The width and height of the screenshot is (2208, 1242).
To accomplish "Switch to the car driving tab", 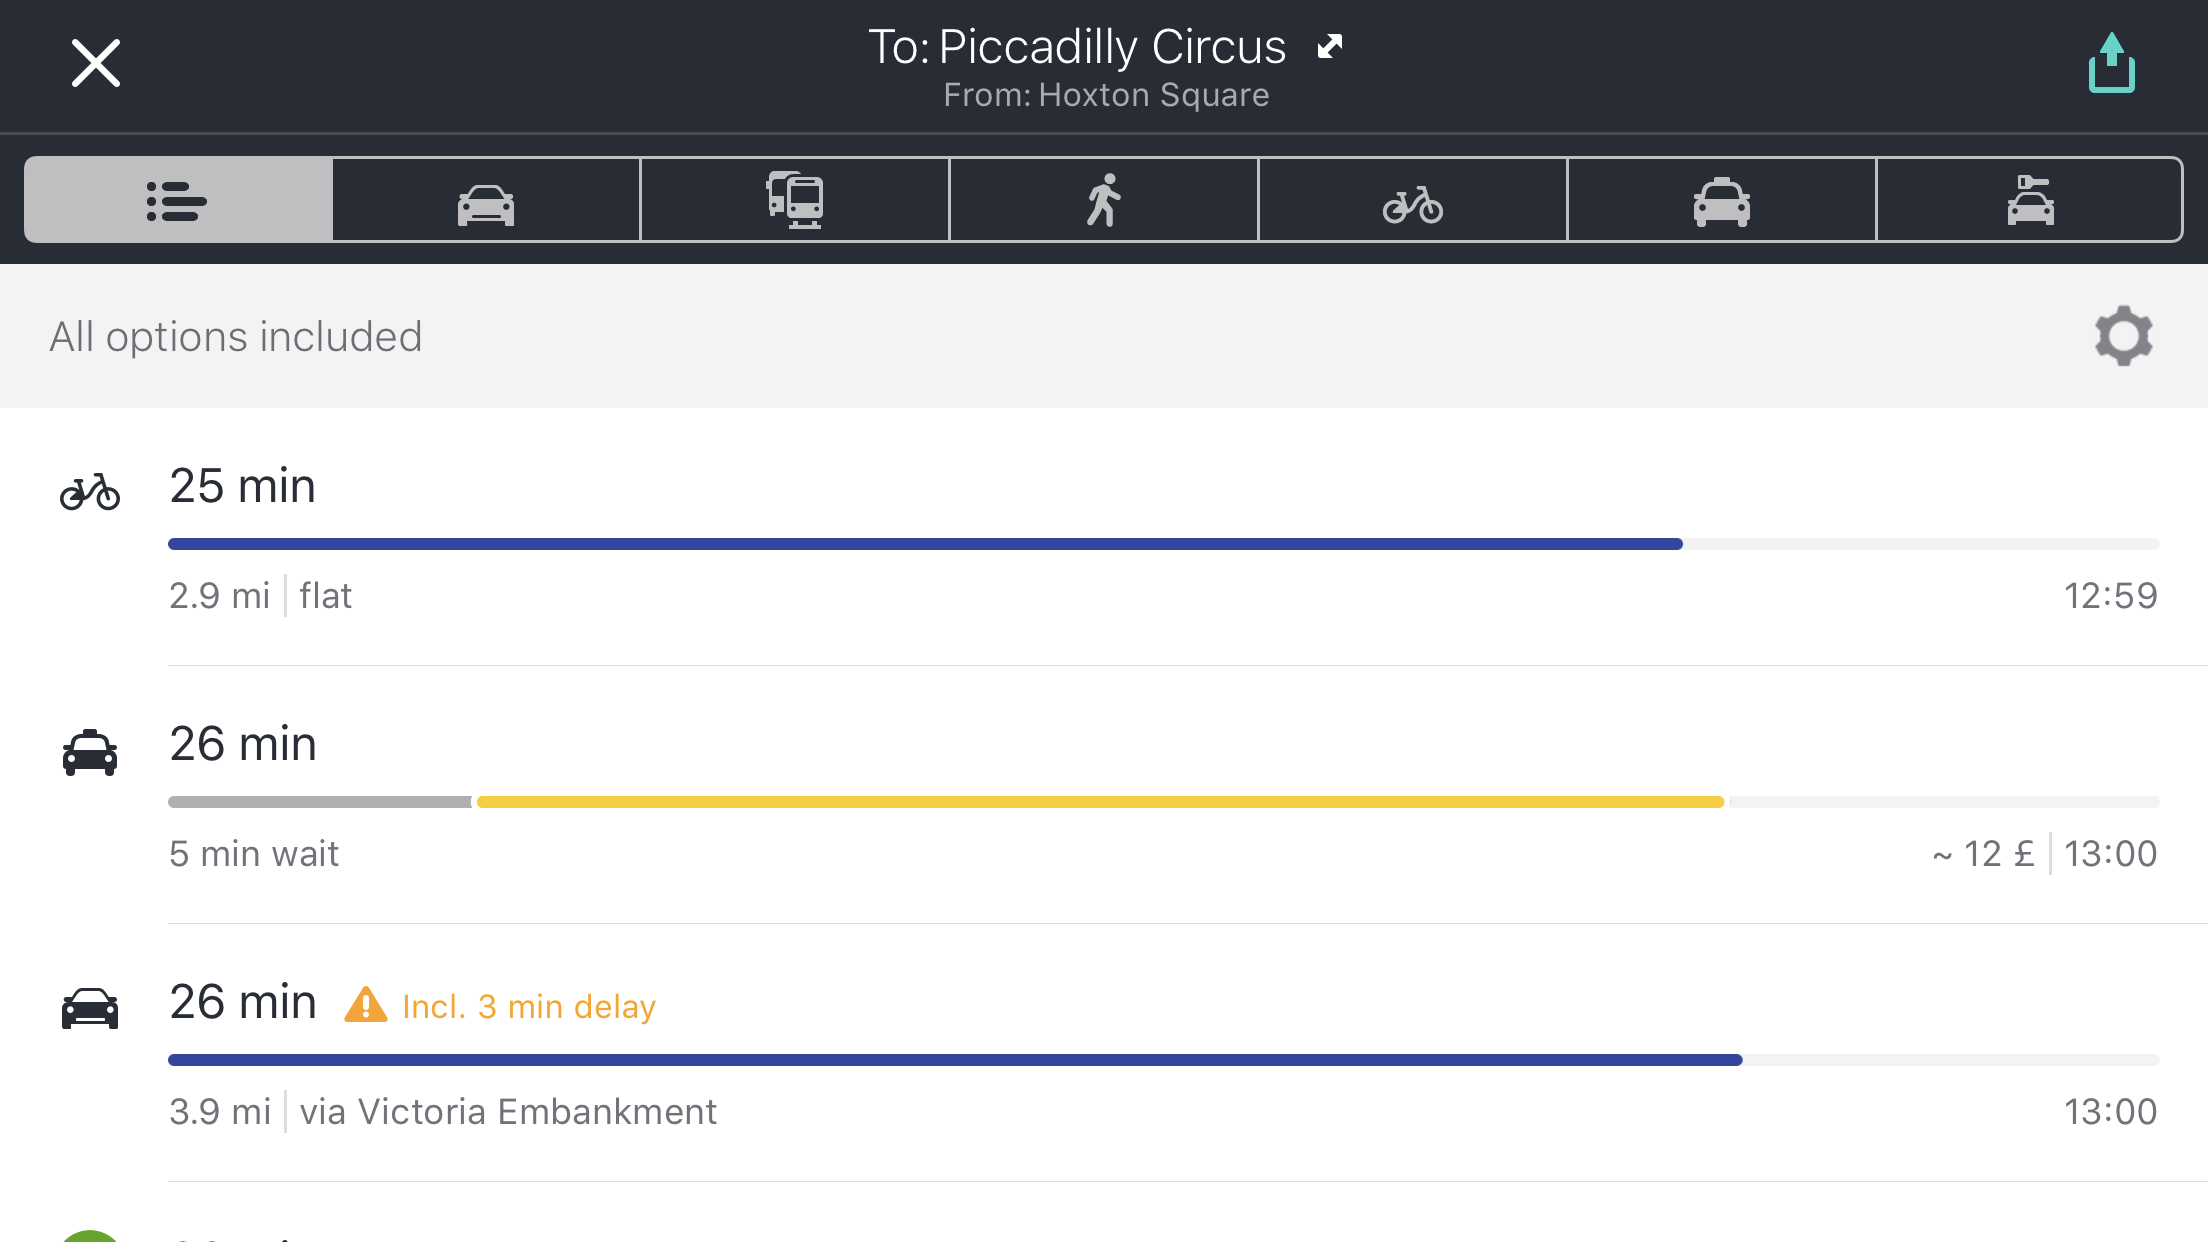I will [x=486, y=200].
